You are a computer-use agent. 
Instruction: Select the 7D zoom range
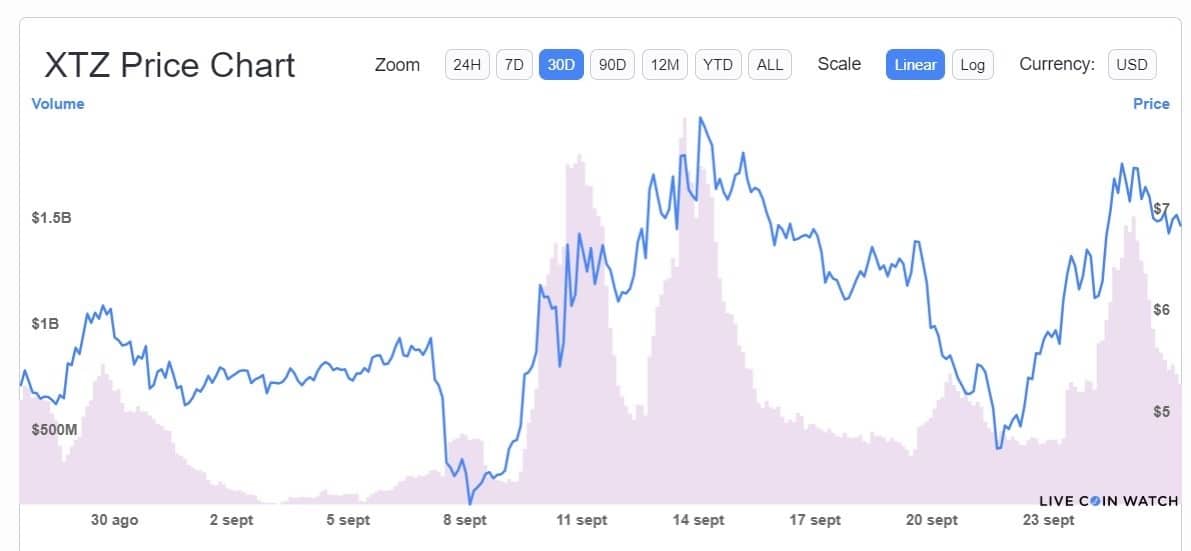(x=514, y=65)
